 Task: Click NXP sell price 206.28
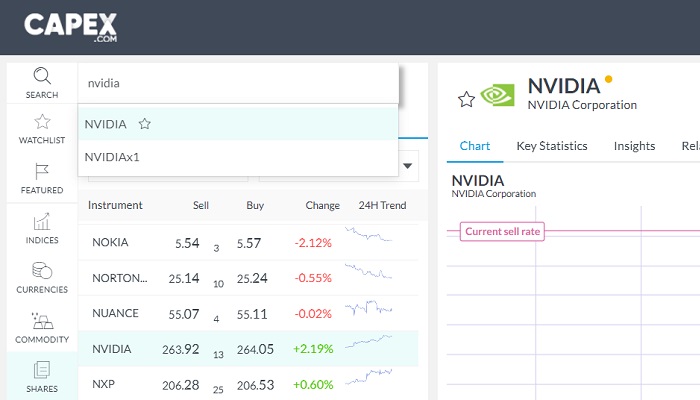180,385
